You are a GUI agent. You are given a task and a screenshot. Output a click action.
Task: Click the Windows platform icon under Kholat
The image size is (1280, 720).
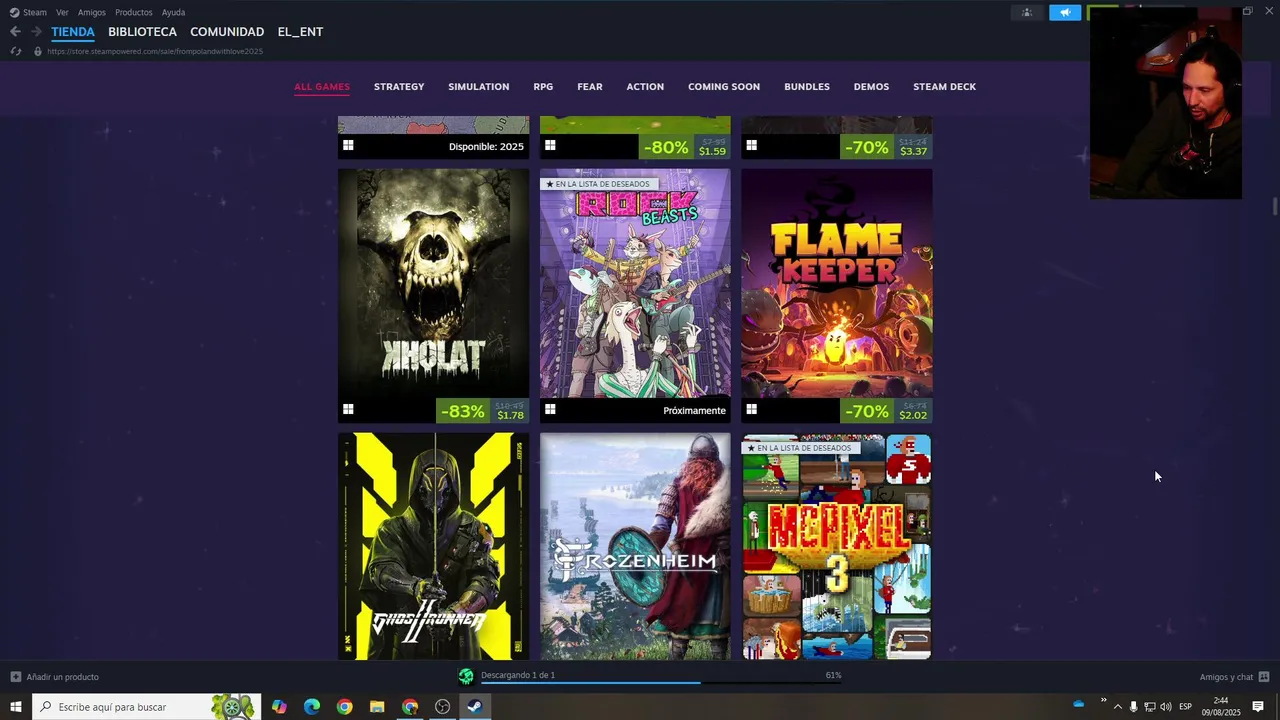tap(348, 410)
